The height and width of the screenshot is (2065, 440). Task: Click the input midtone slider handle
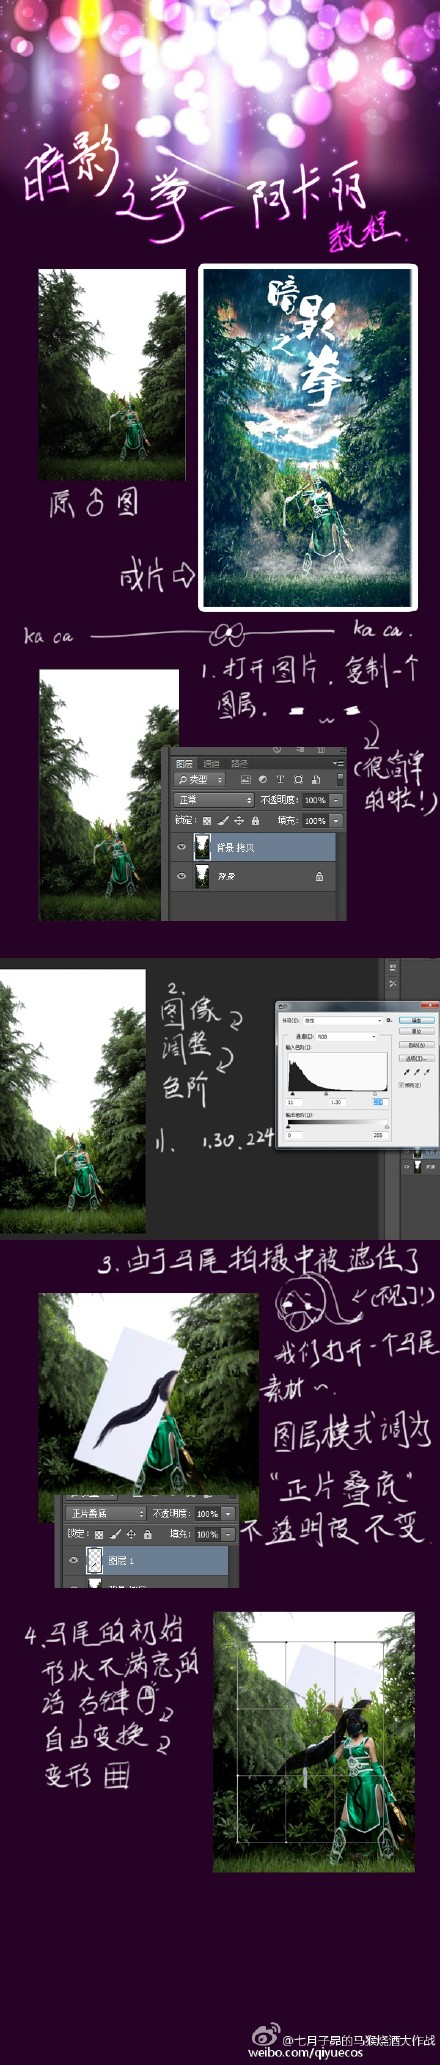coord(326,1094)
